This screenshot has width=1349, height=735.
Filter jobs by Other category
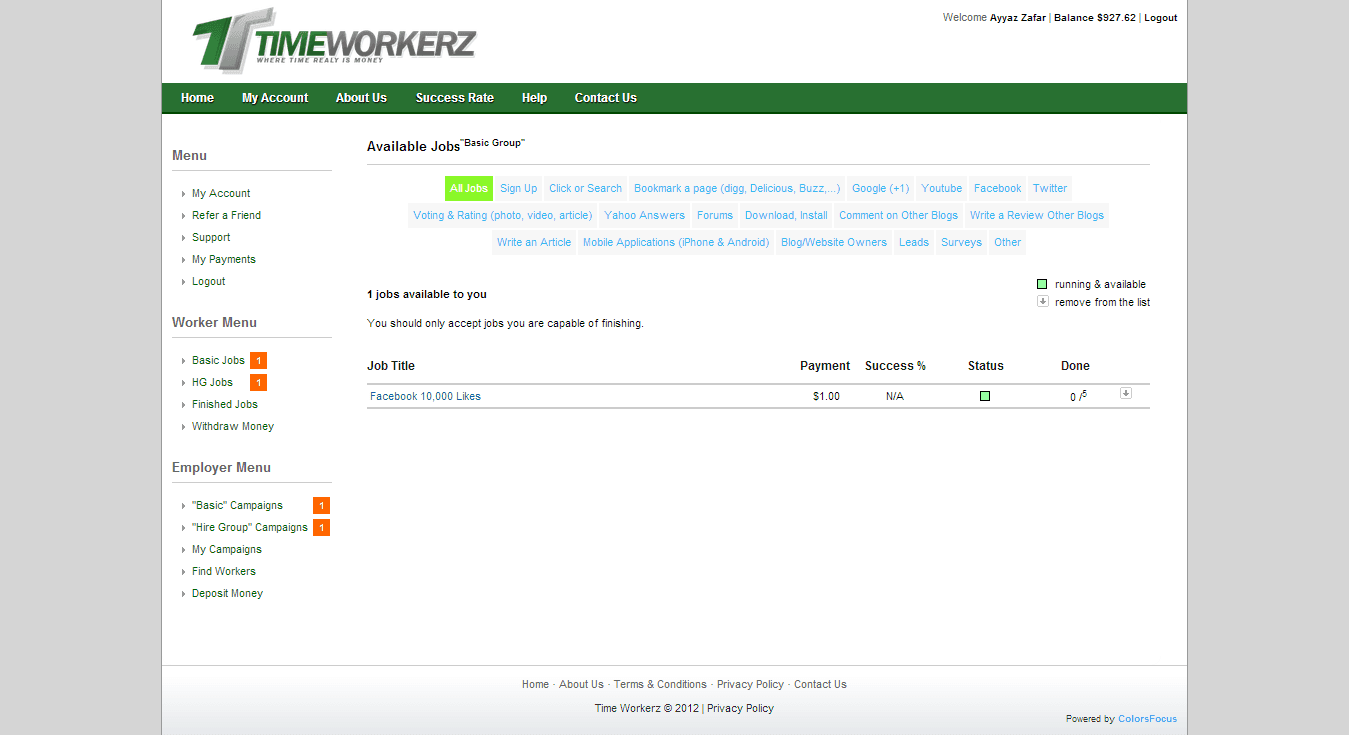coord(1008,242)
